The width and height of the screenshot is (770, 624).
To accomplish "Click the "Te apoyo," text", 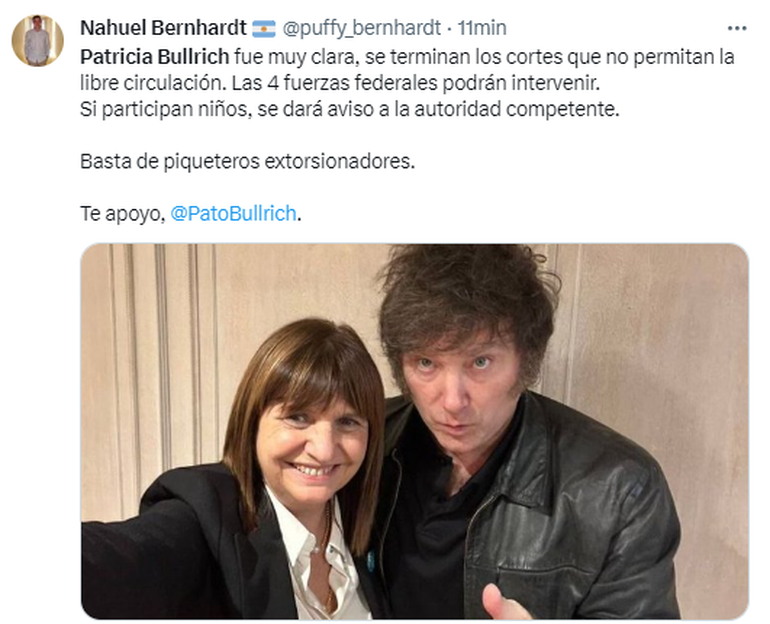I will click(121, 213).
